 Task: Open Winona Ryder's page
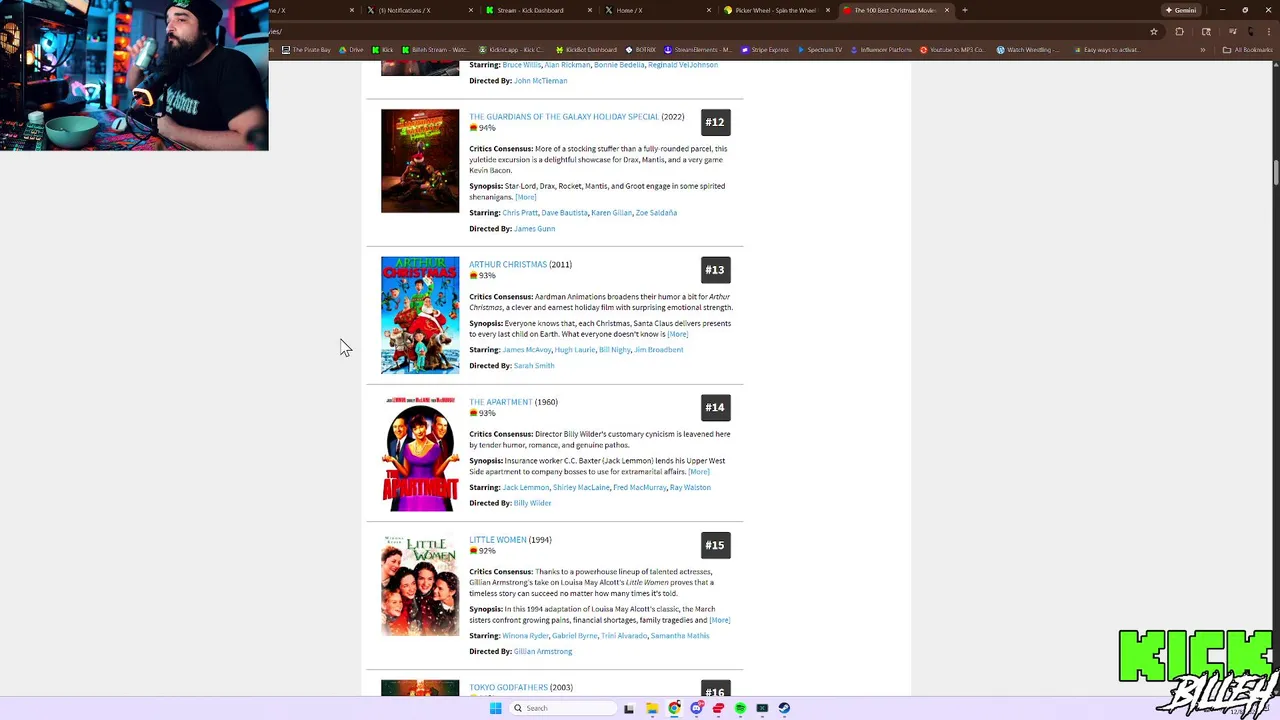coord(525,636)
